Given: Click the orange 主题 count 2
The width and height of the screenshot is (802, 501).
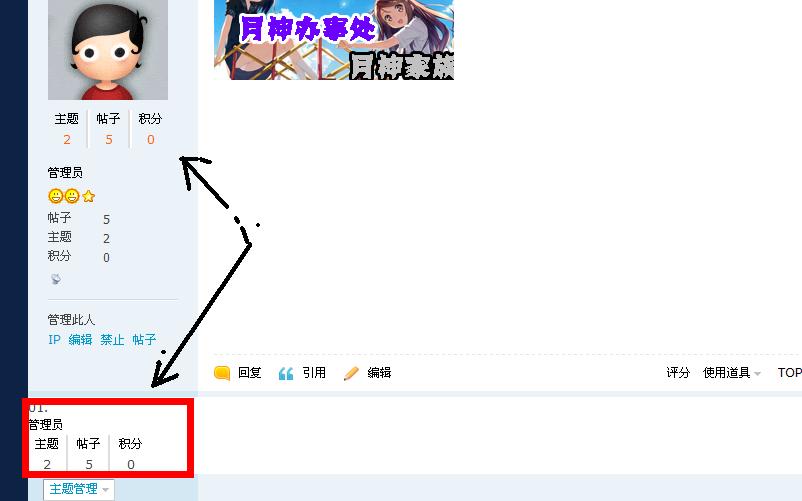Looking at the screenshot, I should [x=67, y=140].
